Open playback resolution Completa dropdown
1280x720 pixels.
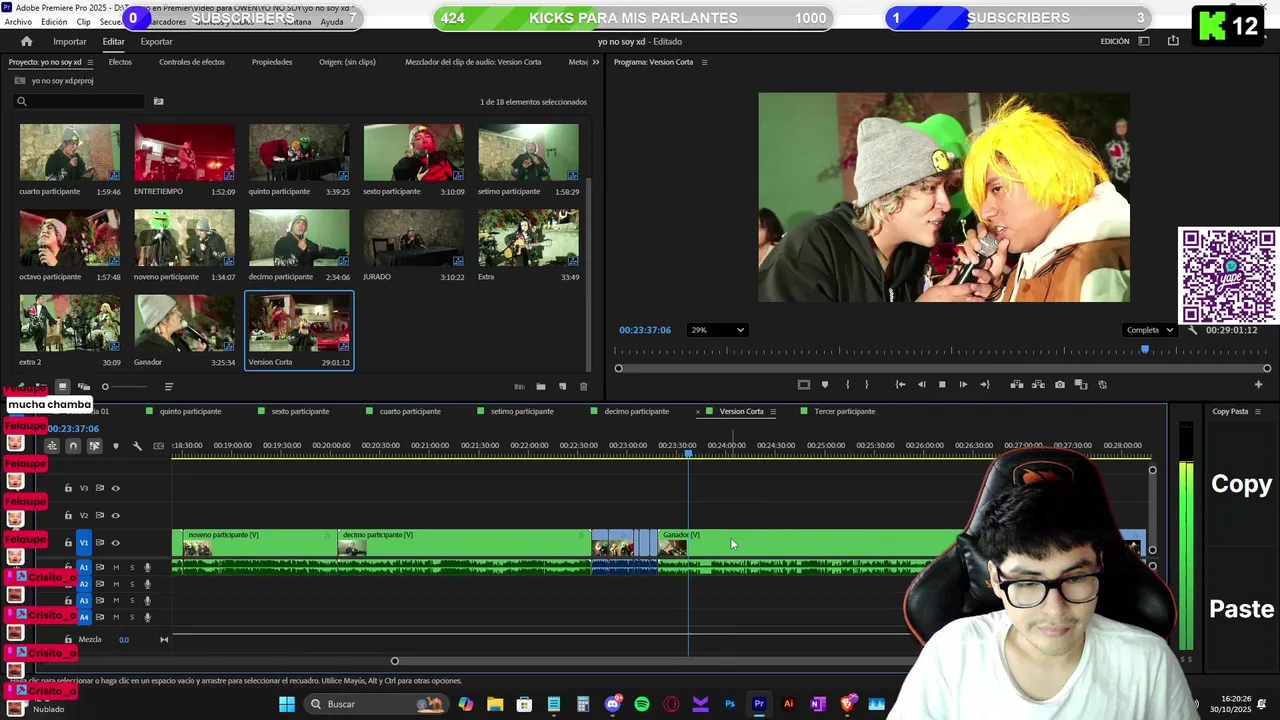click(1149, 330)
